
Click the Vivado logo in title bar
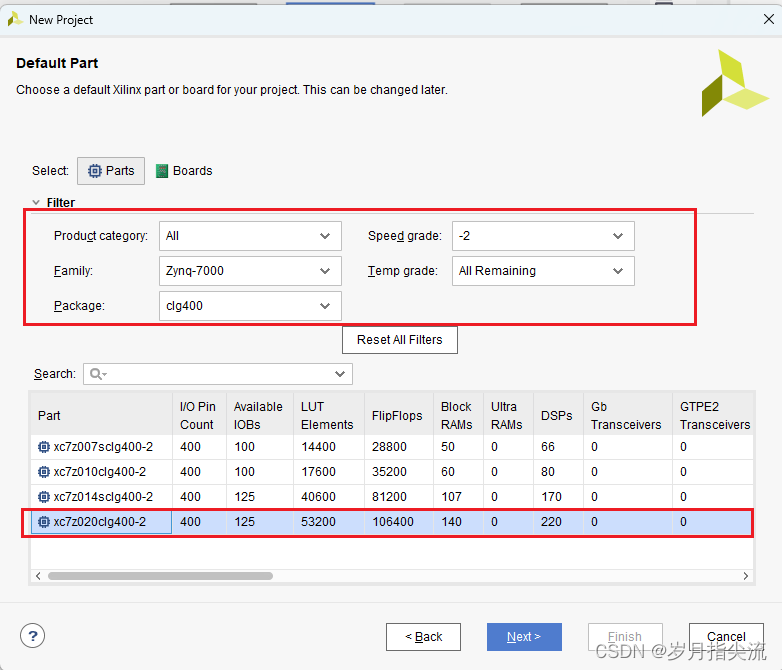click(15, 19)
